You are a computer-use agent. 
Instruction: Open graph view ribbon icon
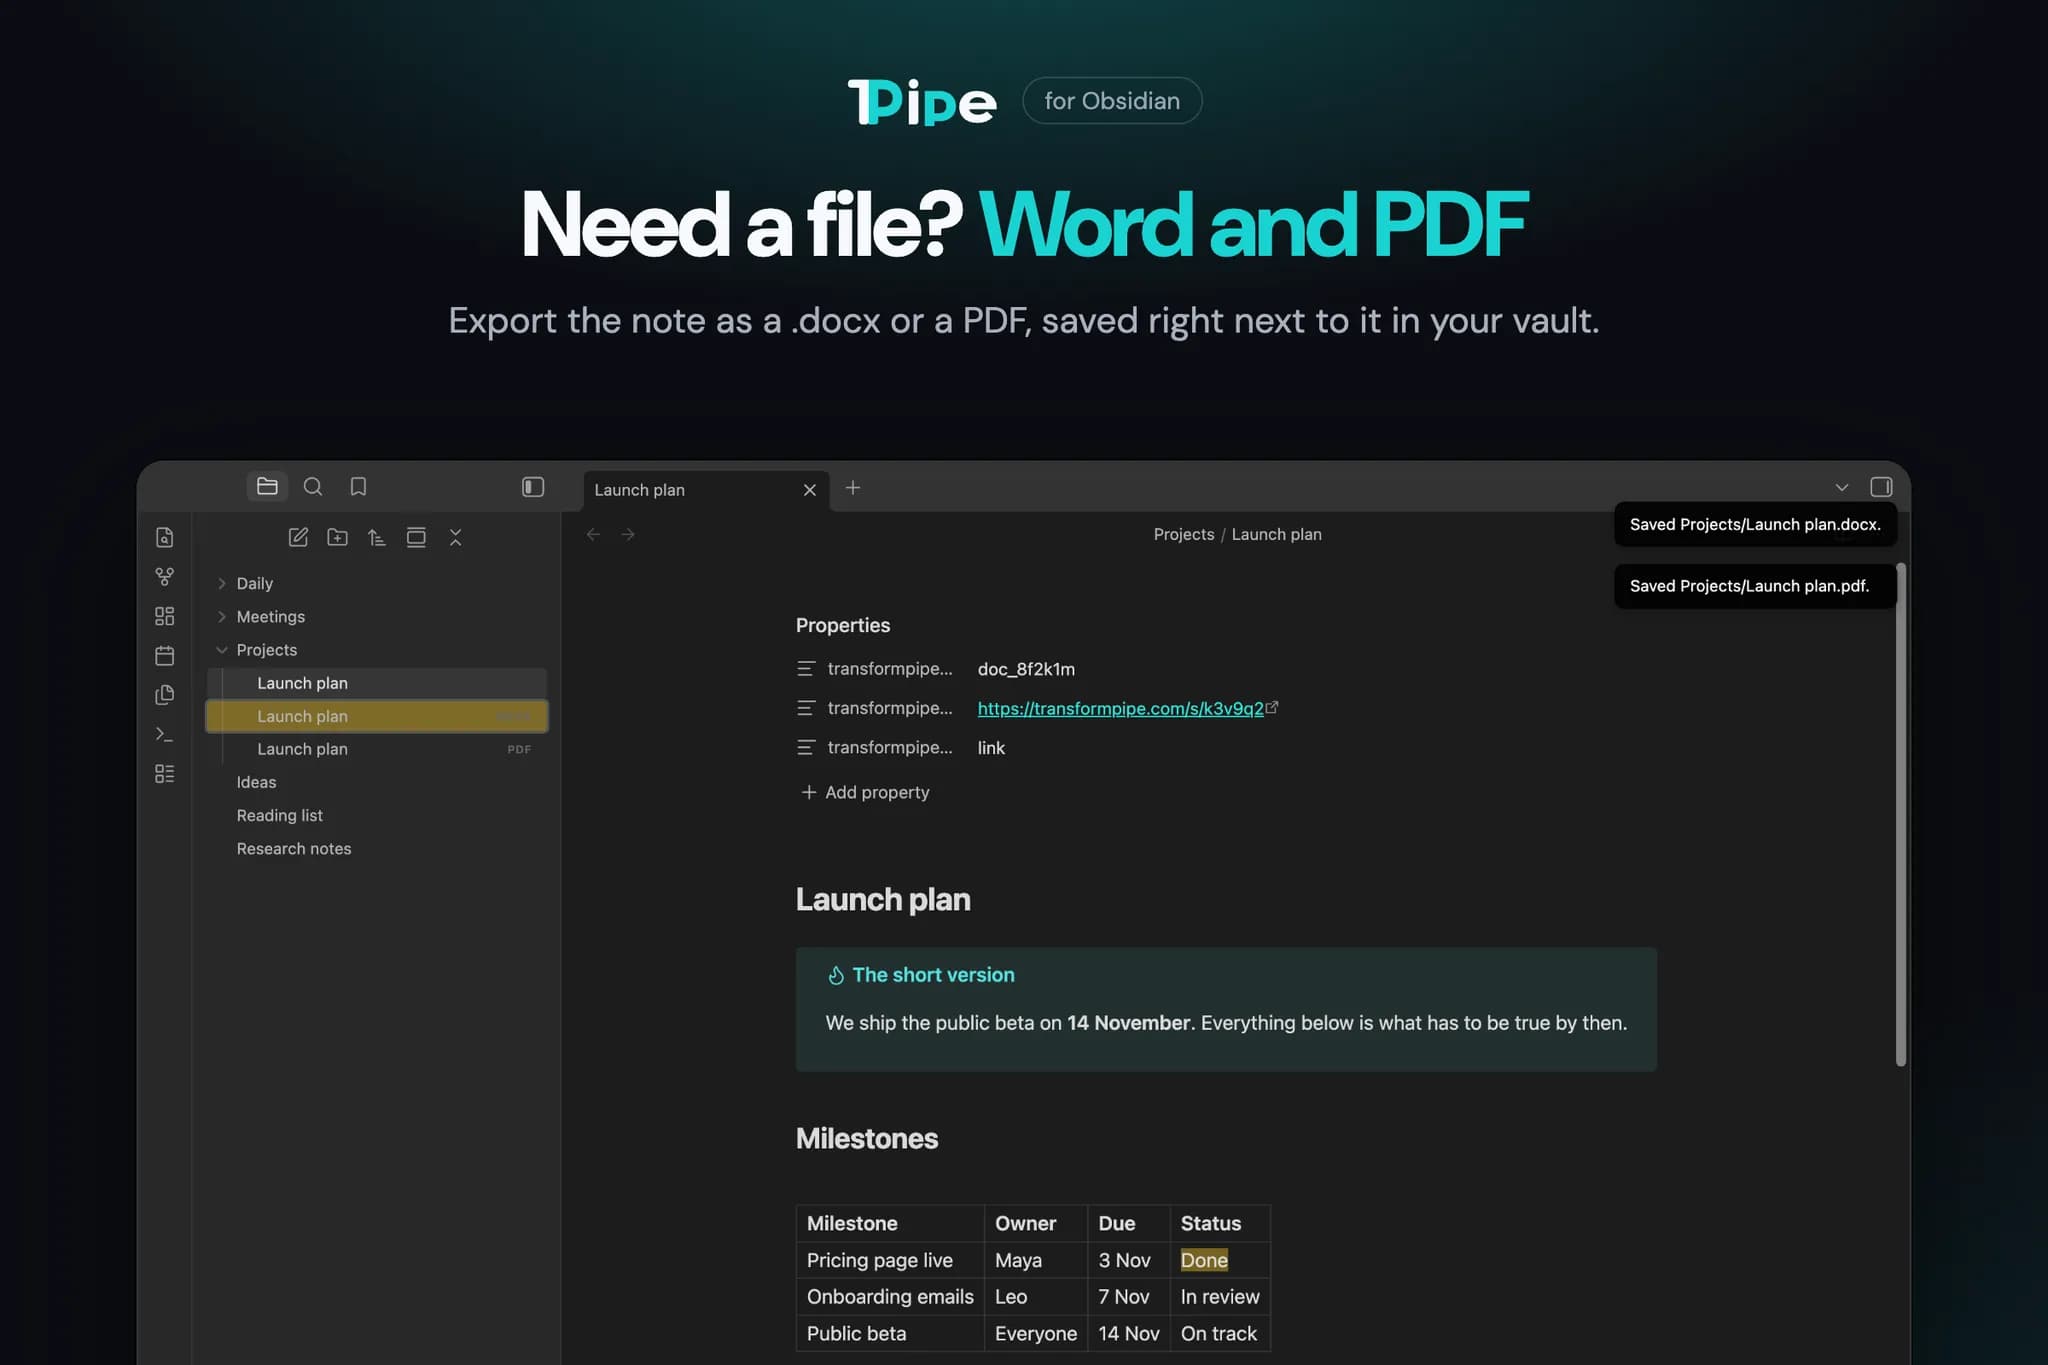(x=165, y=577)
